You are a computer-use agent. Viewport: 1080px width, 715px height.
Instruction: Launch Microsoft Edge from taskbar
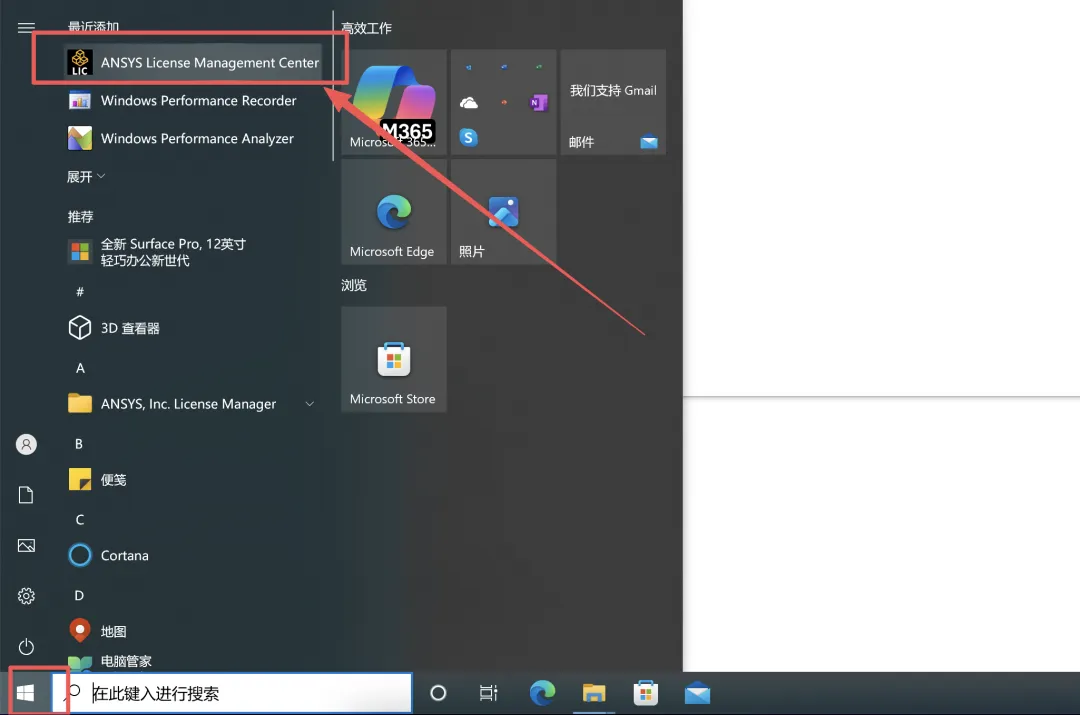(x=542, y=693)
